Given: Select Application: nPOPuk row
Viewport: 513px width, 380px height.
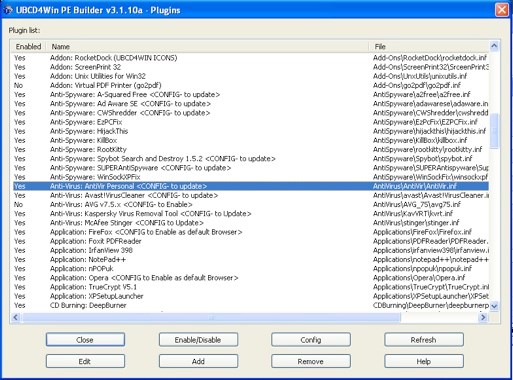Looking at the screenshot, I should click(251, 269).
